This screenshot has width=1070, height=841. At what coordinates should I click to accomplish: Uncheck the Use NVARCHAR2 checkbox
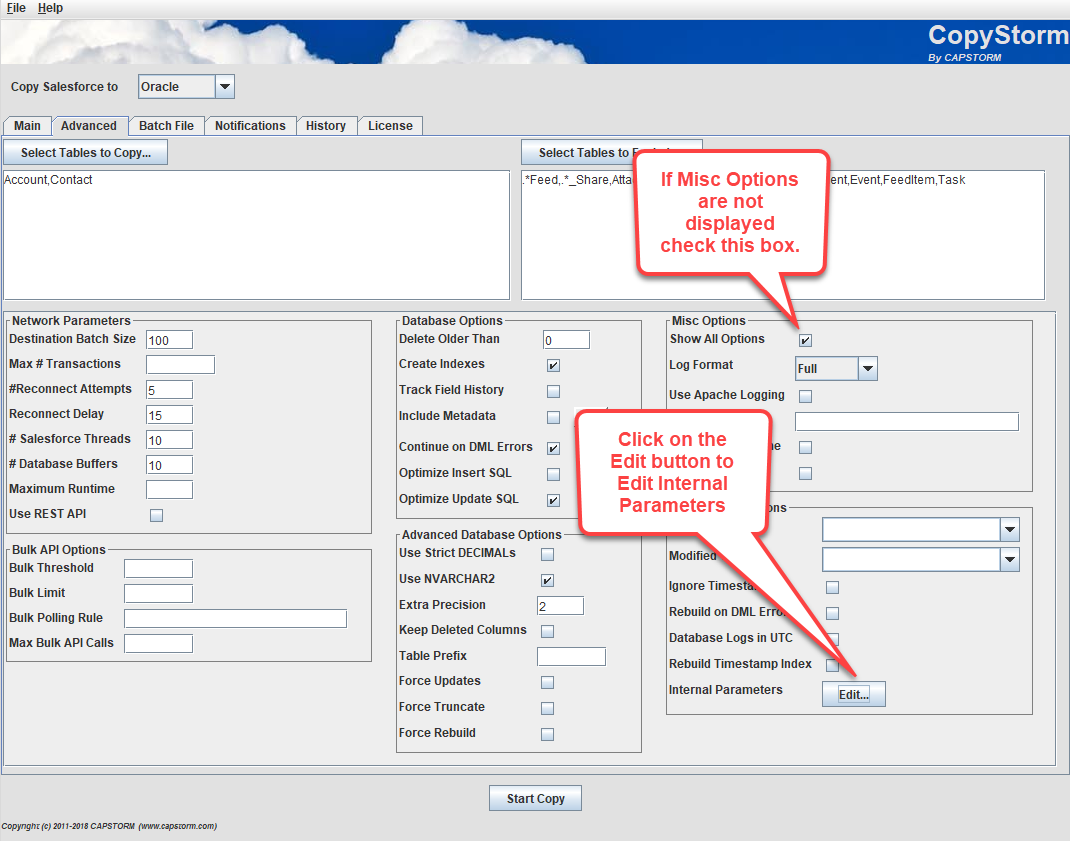pyautogui.click(x=547, y=580)
